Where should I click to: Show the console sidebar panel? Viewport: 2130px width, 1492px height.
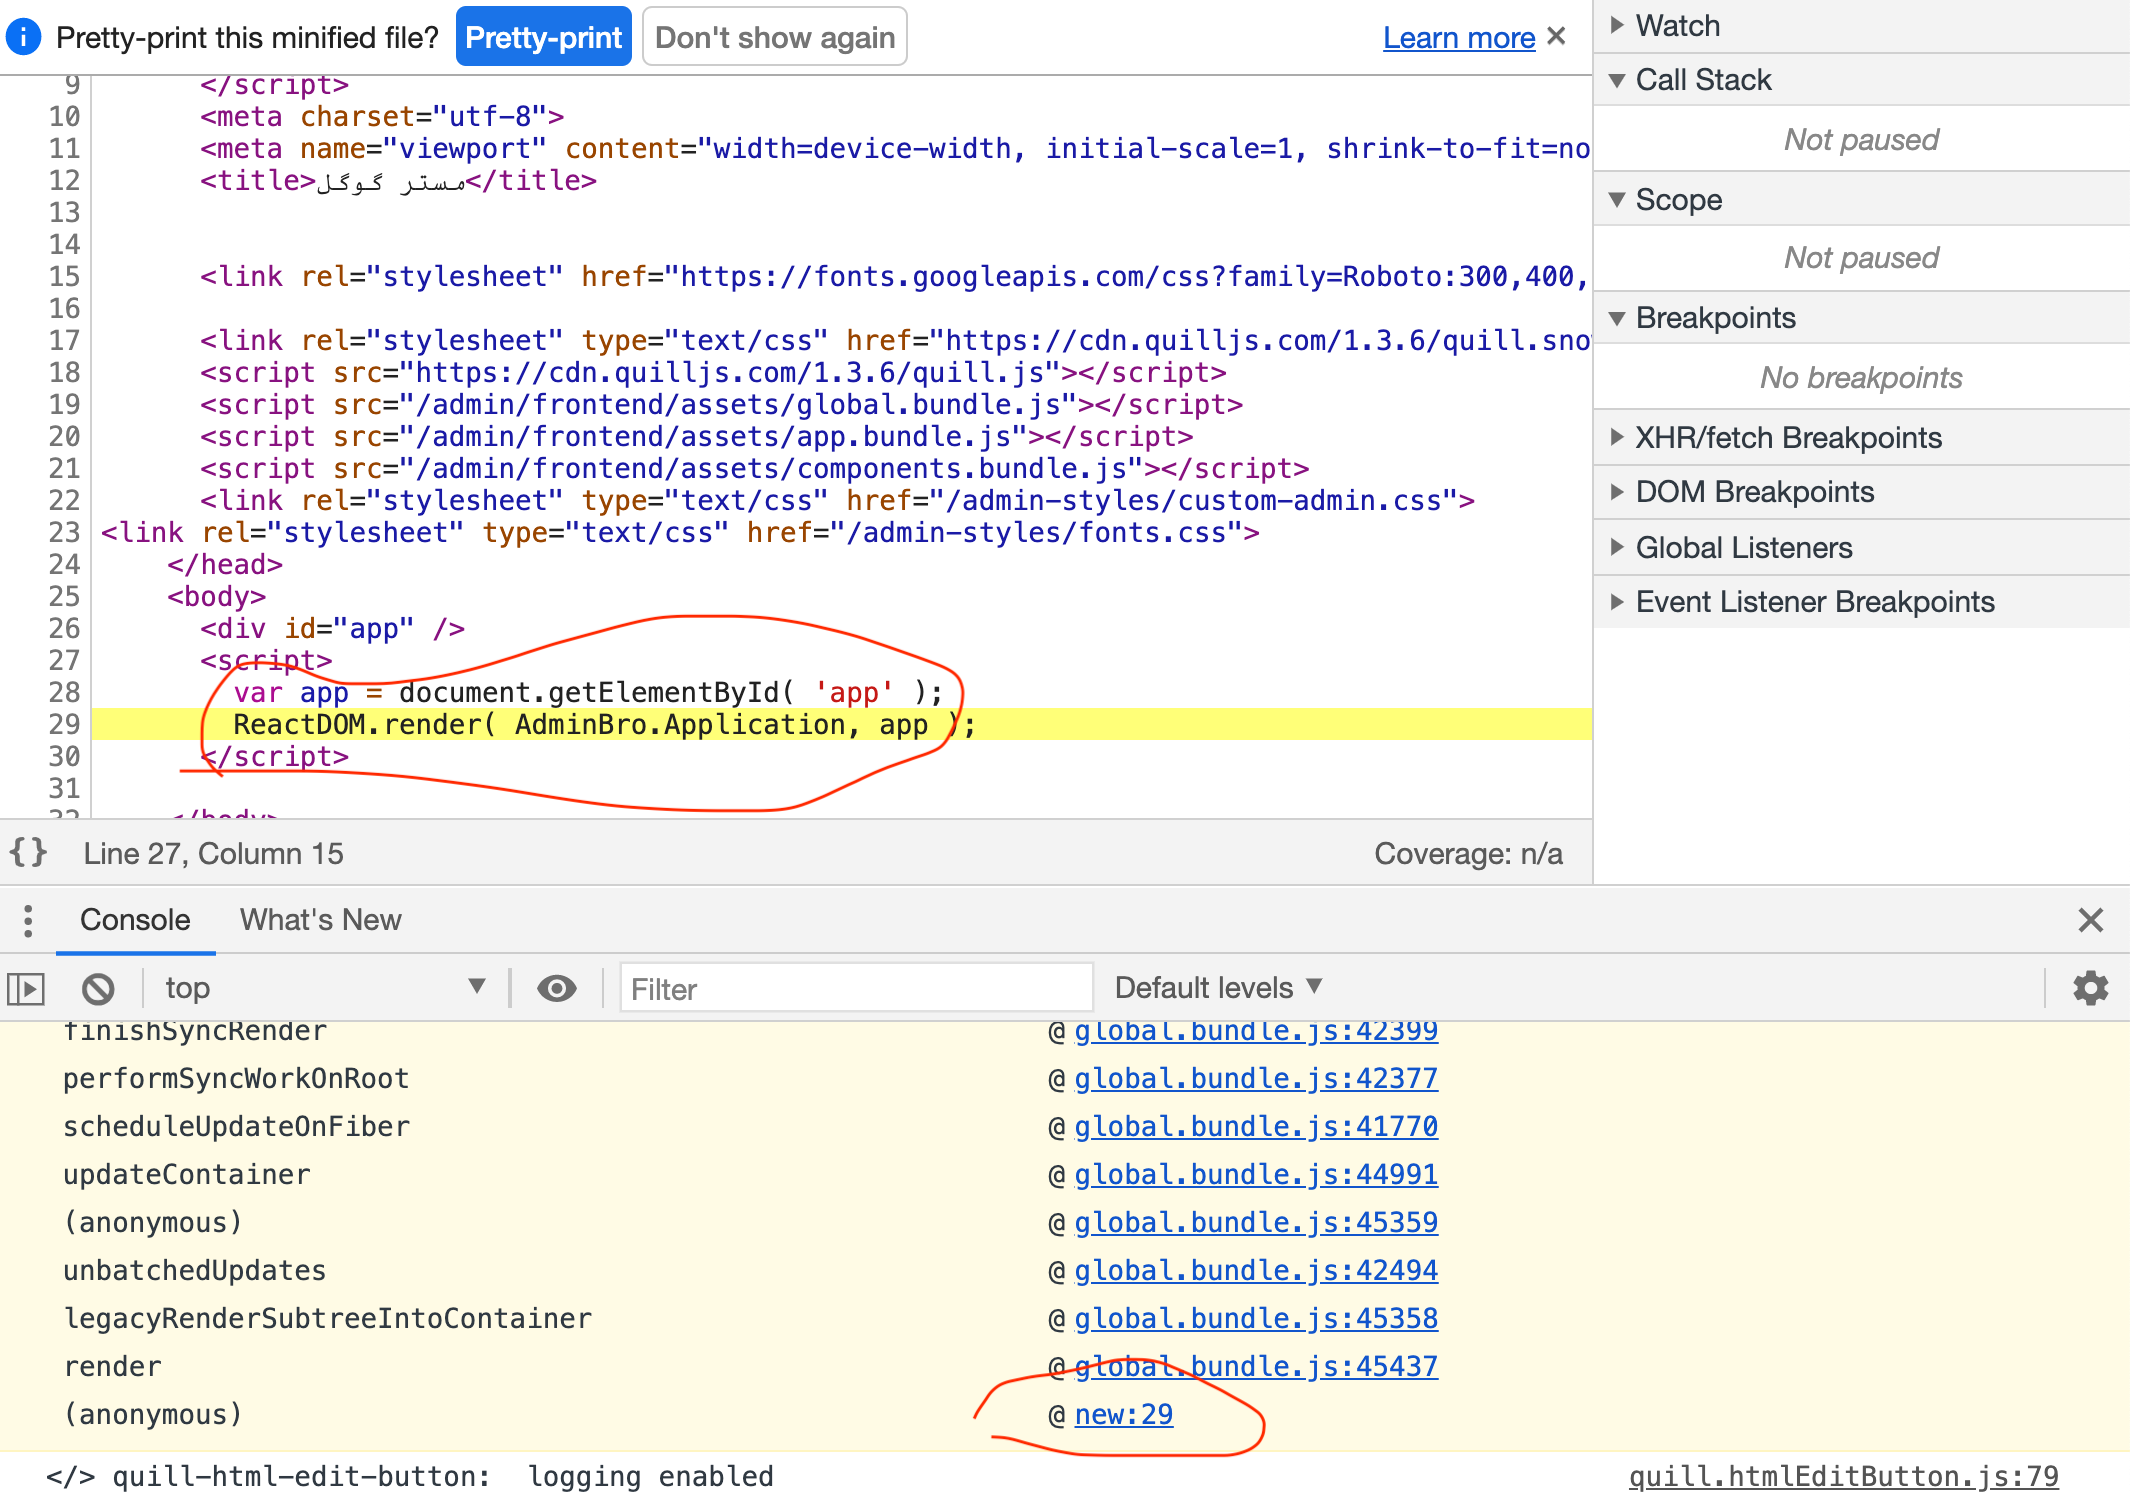(26, 988)
